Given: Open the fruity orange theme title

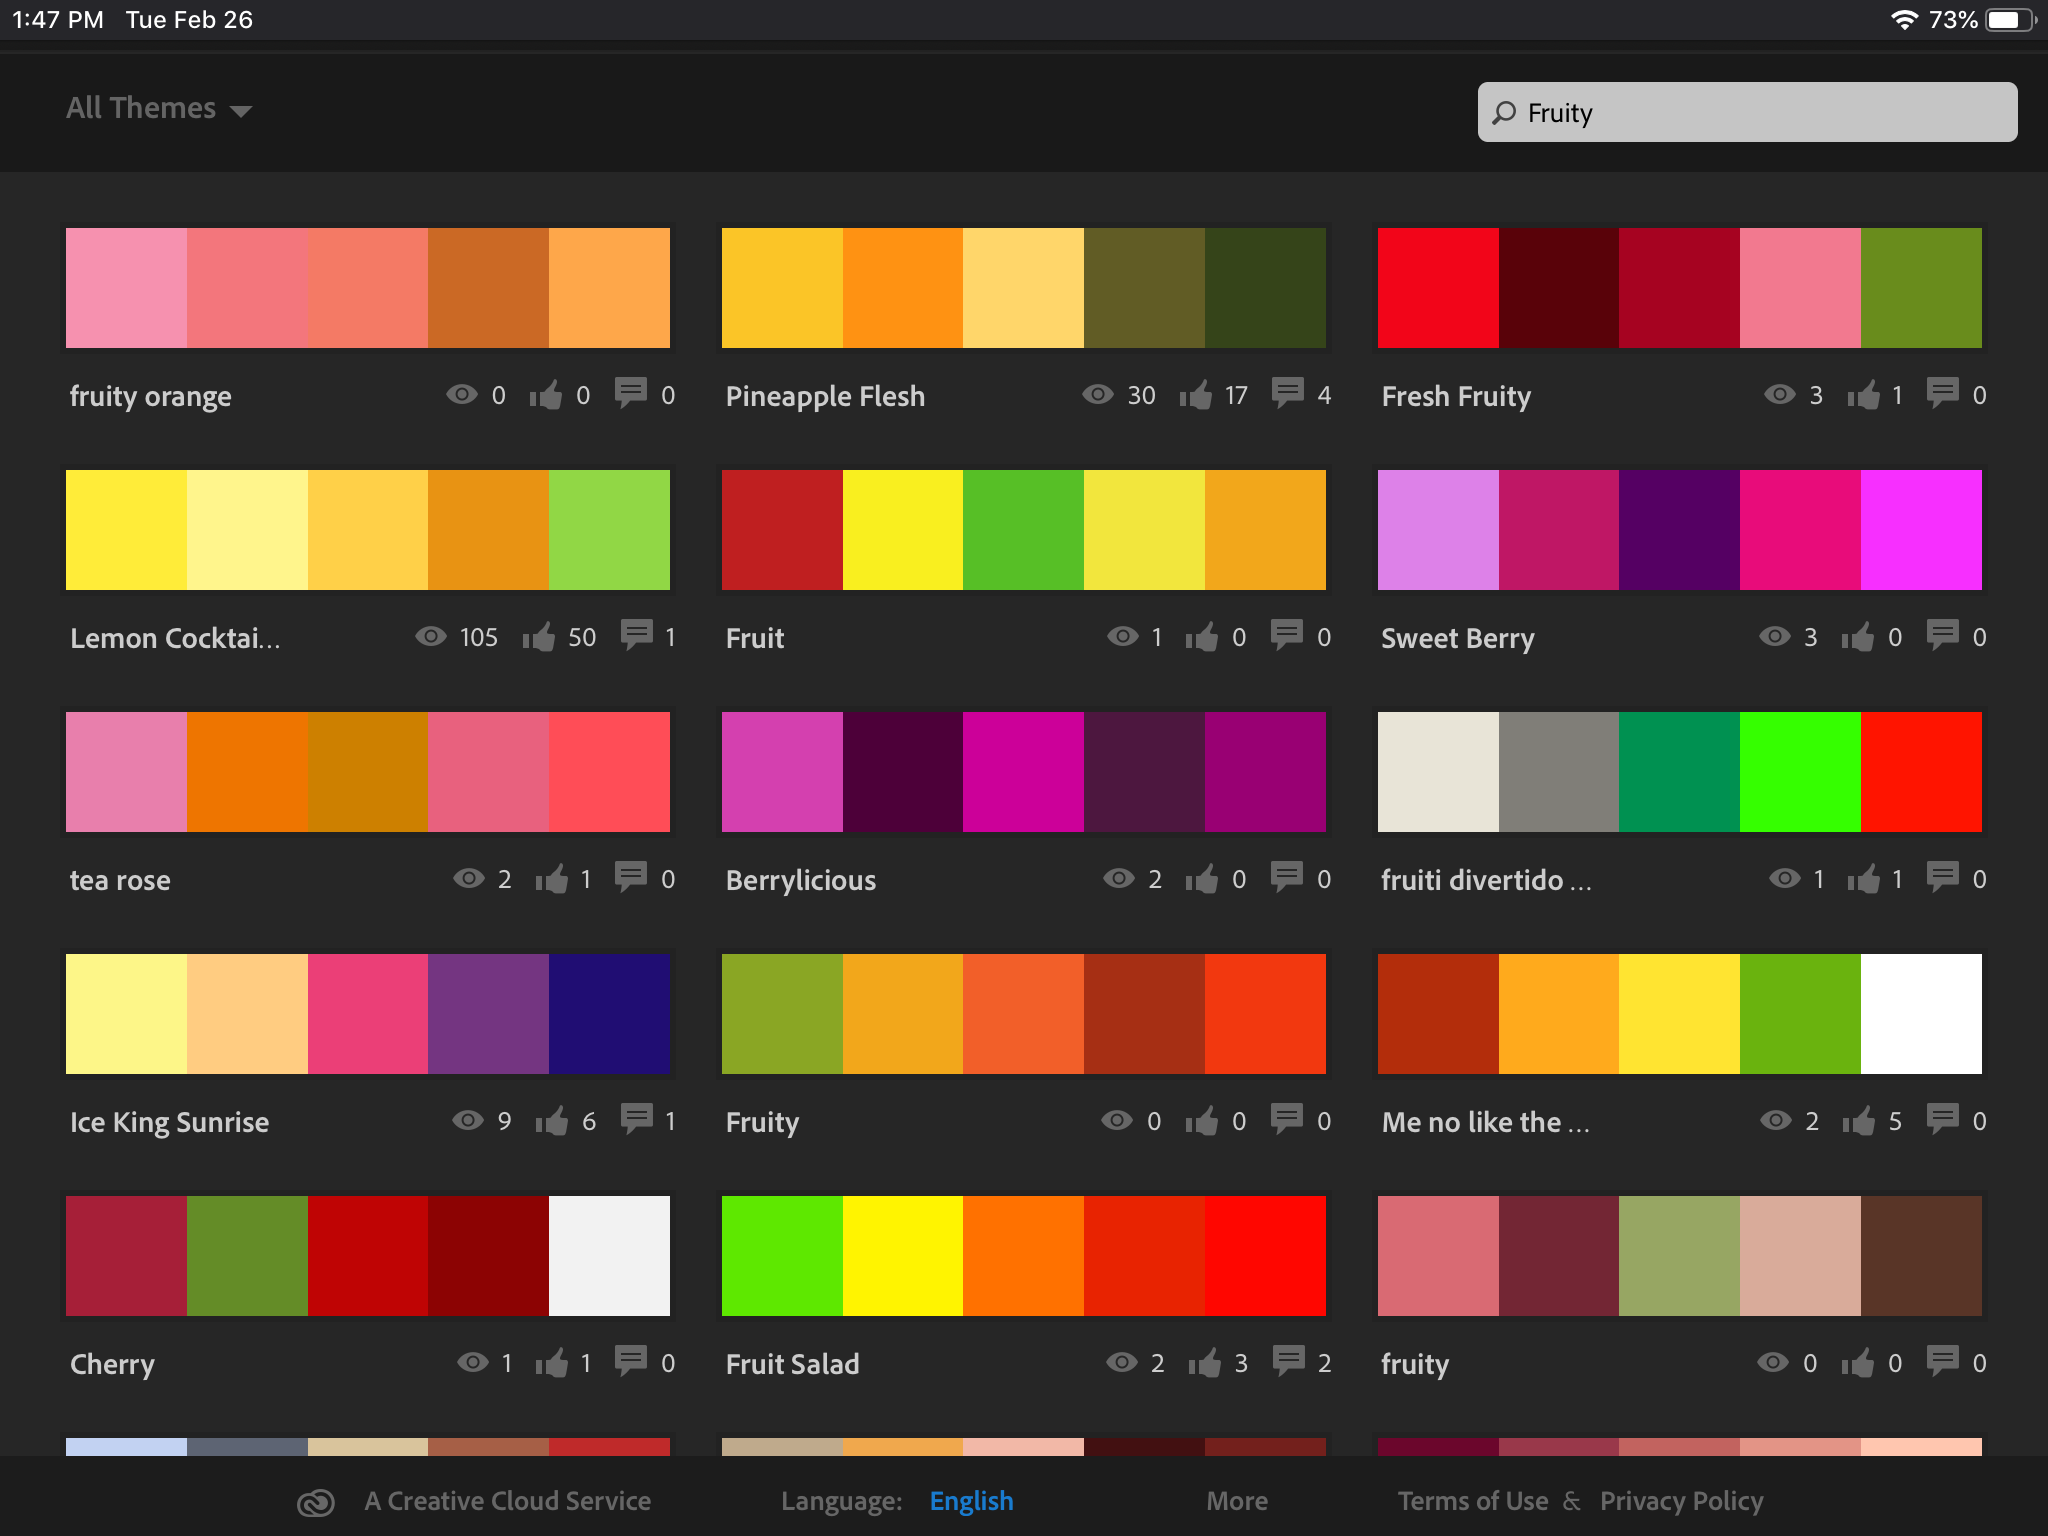Looking at the screenshot, I should tap(151, 396).
